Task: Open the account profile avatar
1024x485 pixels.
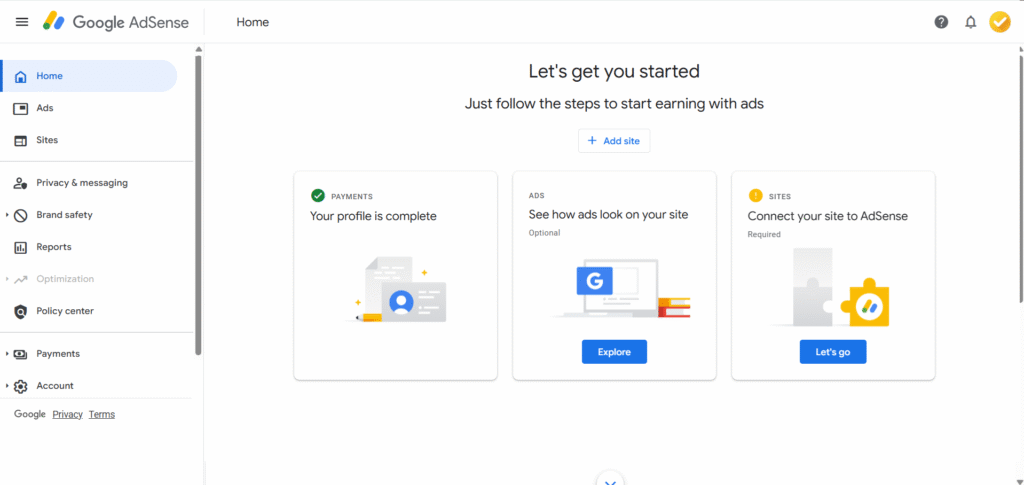Action: pos(999,22)
